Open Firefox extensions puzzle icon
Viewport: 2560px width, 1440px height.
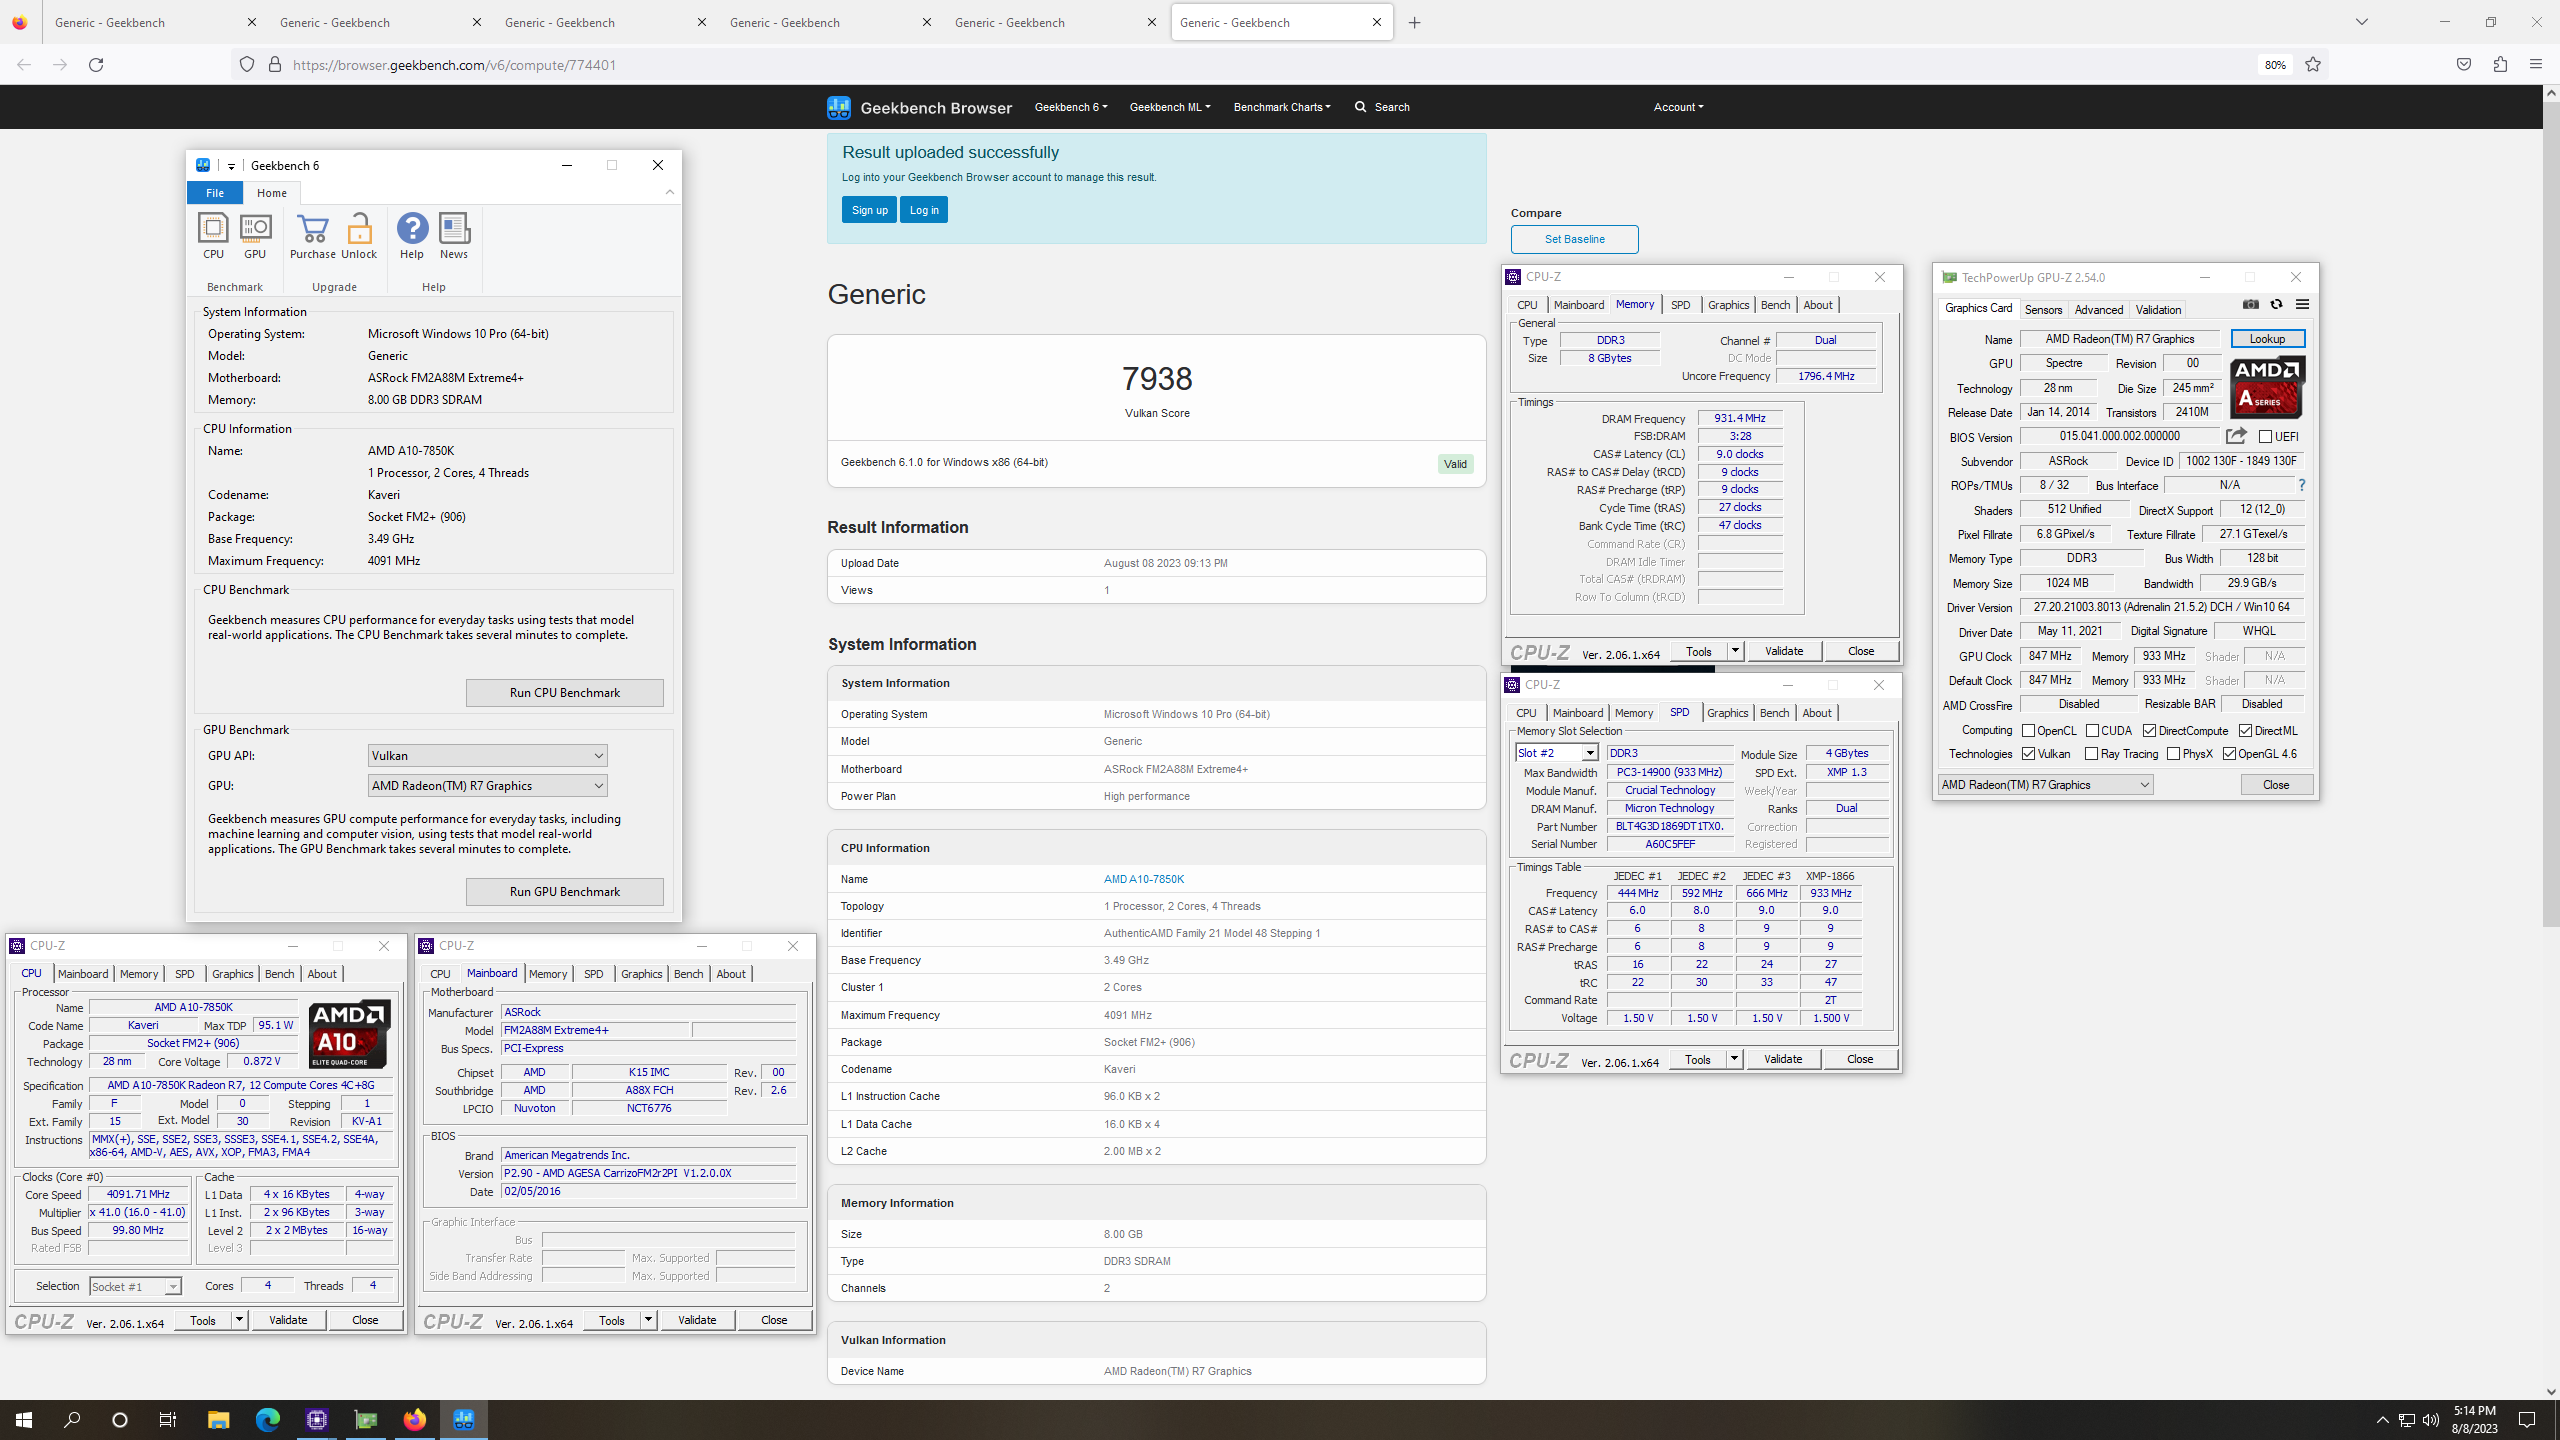[x=2500, y=65]
